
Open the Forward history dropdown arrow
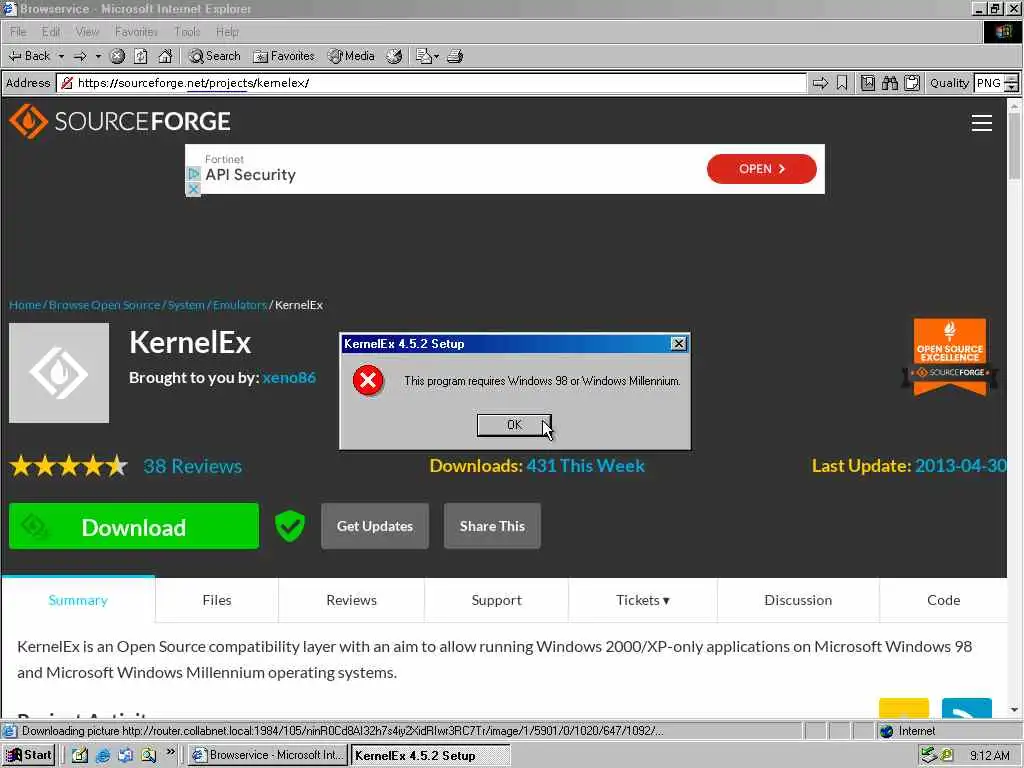coord(98,56)
